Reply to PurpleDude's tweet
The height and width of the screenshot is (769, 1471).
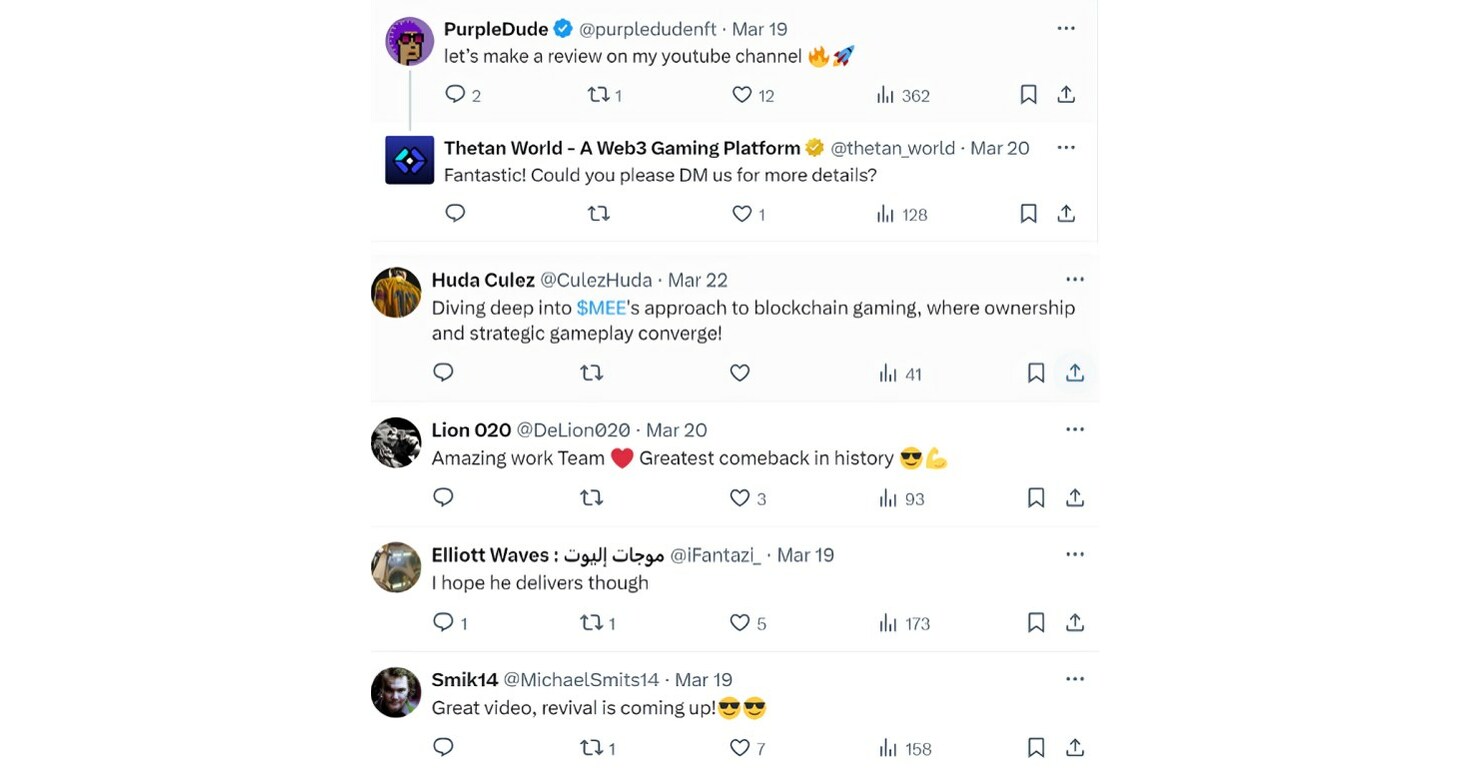pyautogui.click(x=455, y=95)
